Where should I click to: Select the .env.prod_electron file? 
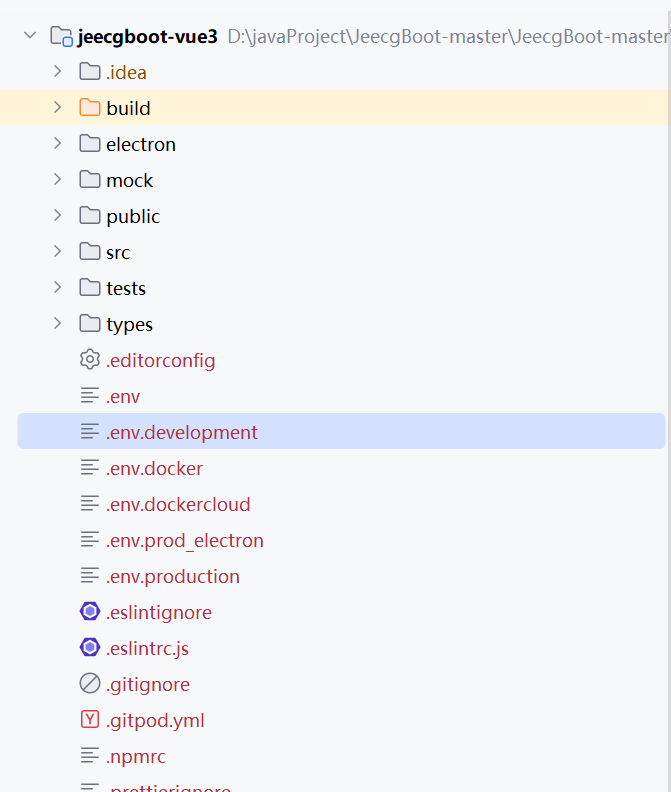[x=184, y=540]
